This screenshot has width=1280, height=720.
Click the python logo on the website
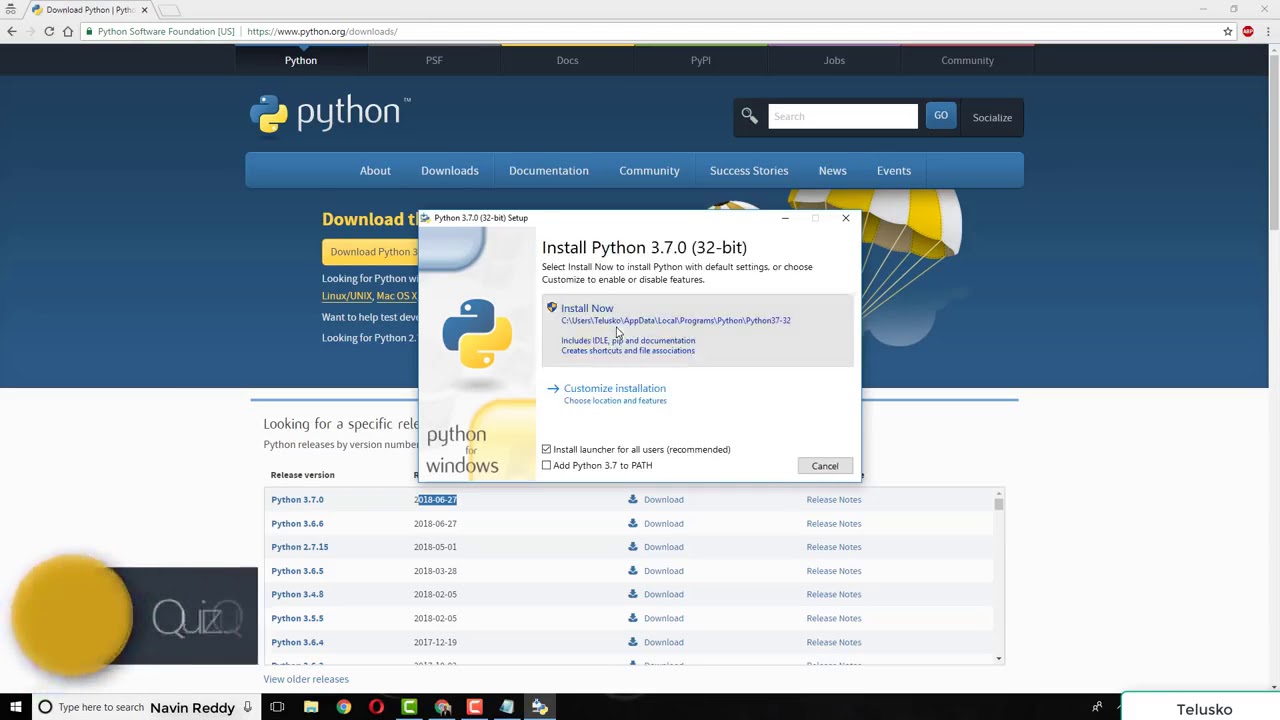330,114
